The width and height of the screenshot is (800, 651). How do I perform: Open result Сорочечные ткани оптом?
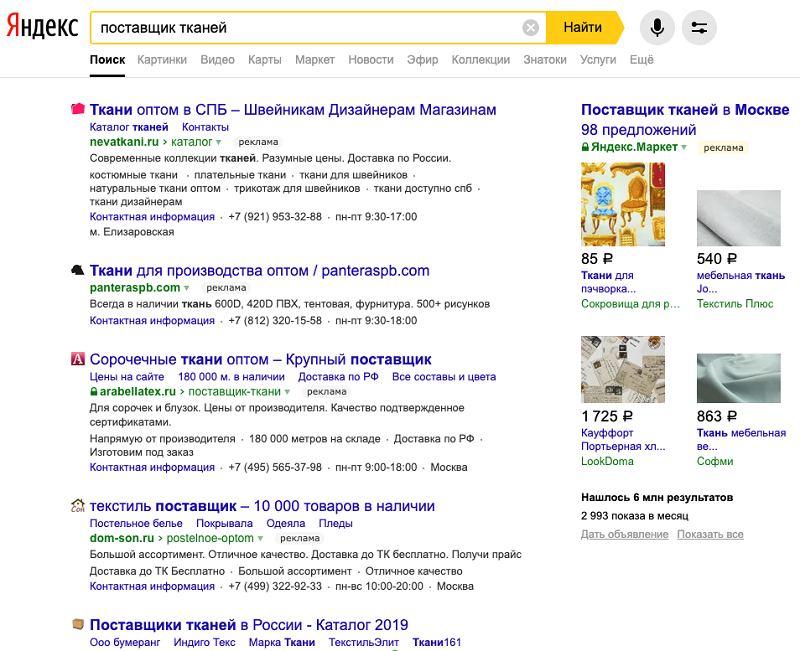pyautogui.click(x=261, y=359)
